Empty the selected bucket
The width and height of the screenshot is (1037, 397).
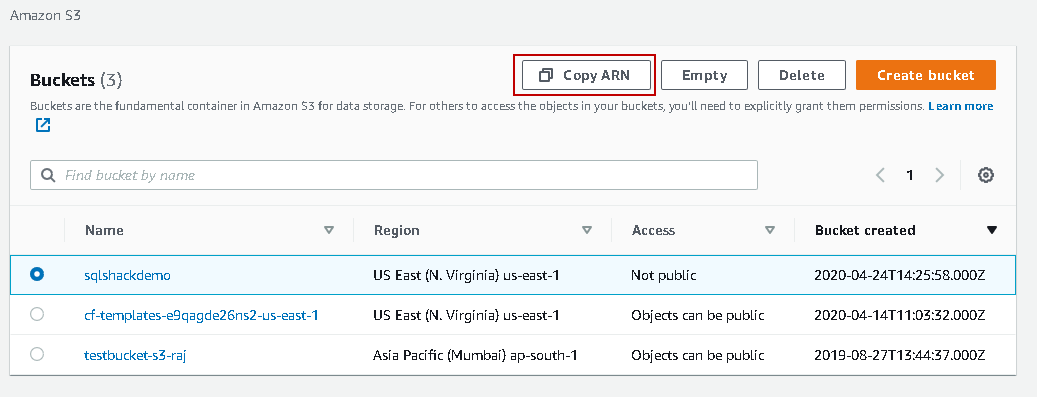pos(704,75)
